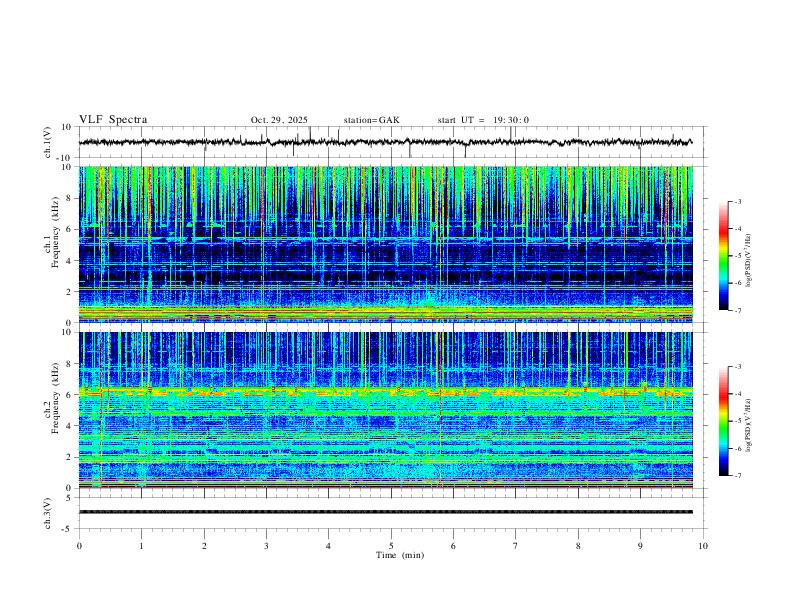This screenshot has width=792, height=612.
Task: Select the date text "Oct. 29, 2025"
Action: (x=279, y=120)
